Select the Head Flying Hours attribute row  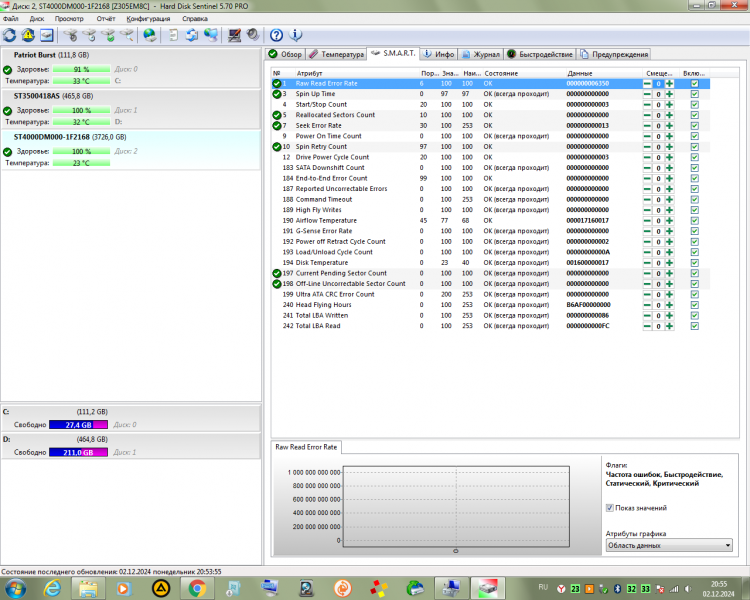tap(490, 305)
